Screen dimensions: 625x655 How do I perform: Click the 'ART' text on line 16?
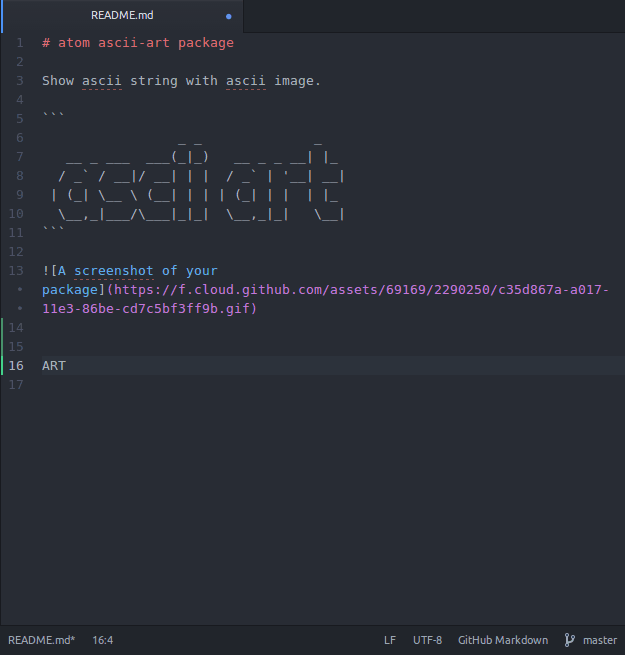[54, 366]
